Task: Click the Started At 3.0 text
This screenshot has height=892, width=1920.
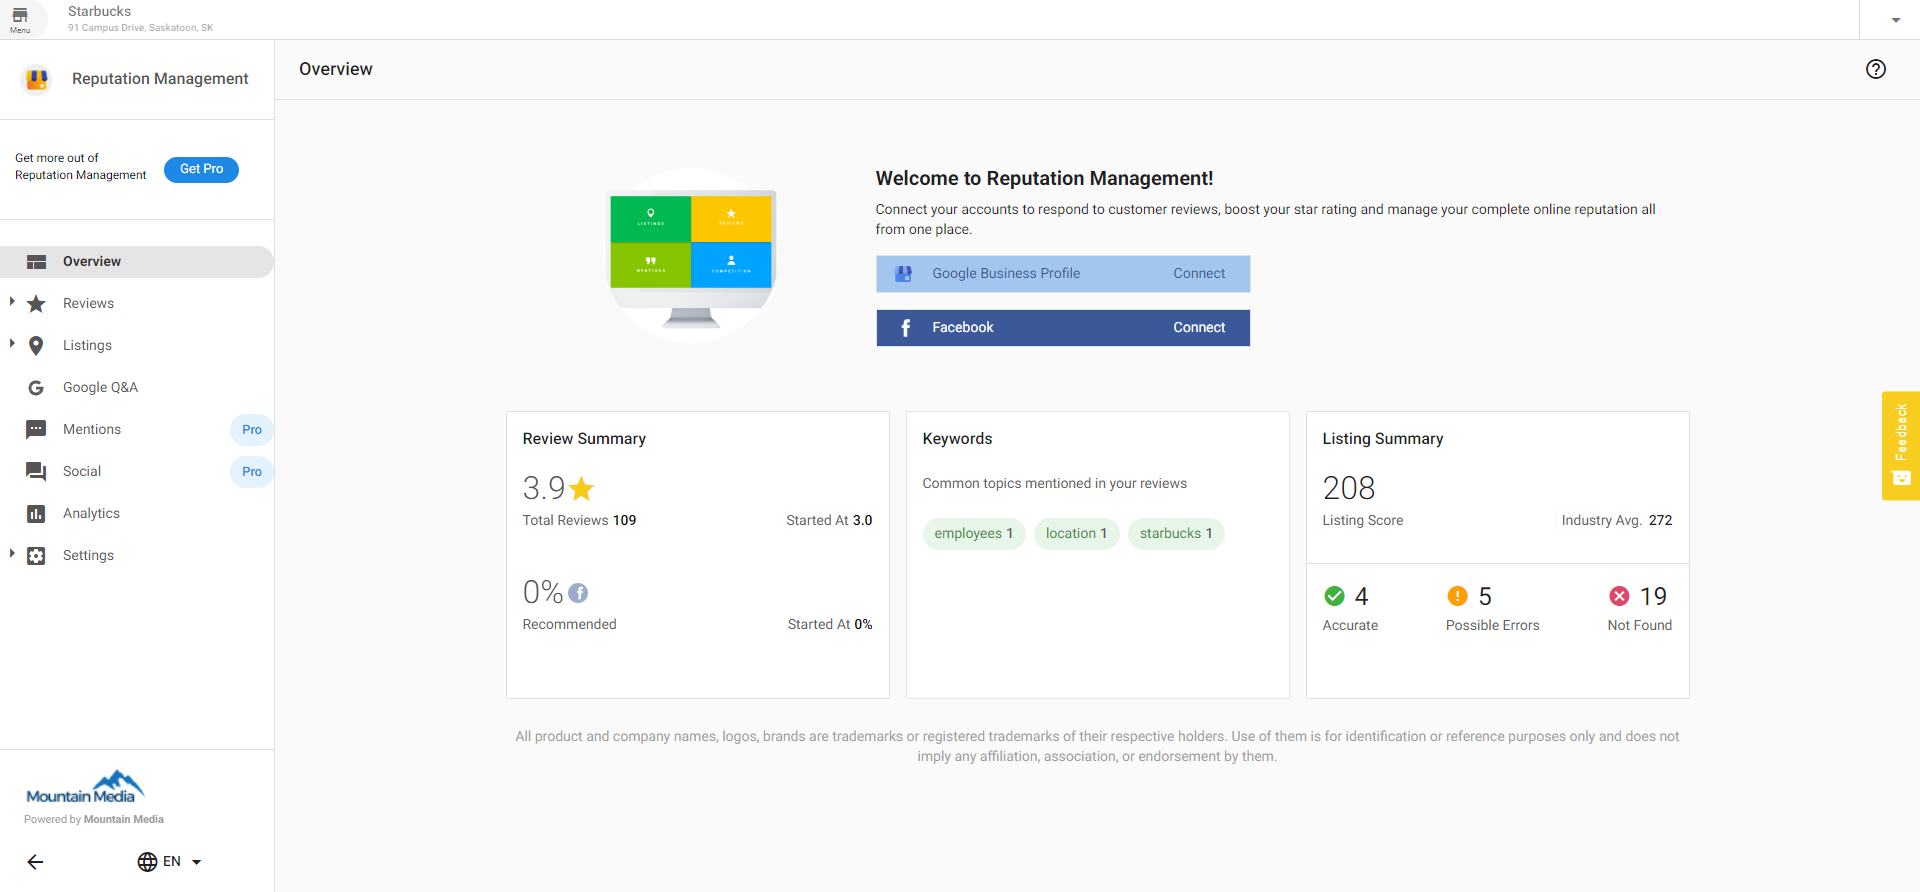Action: tap(829, 521)
